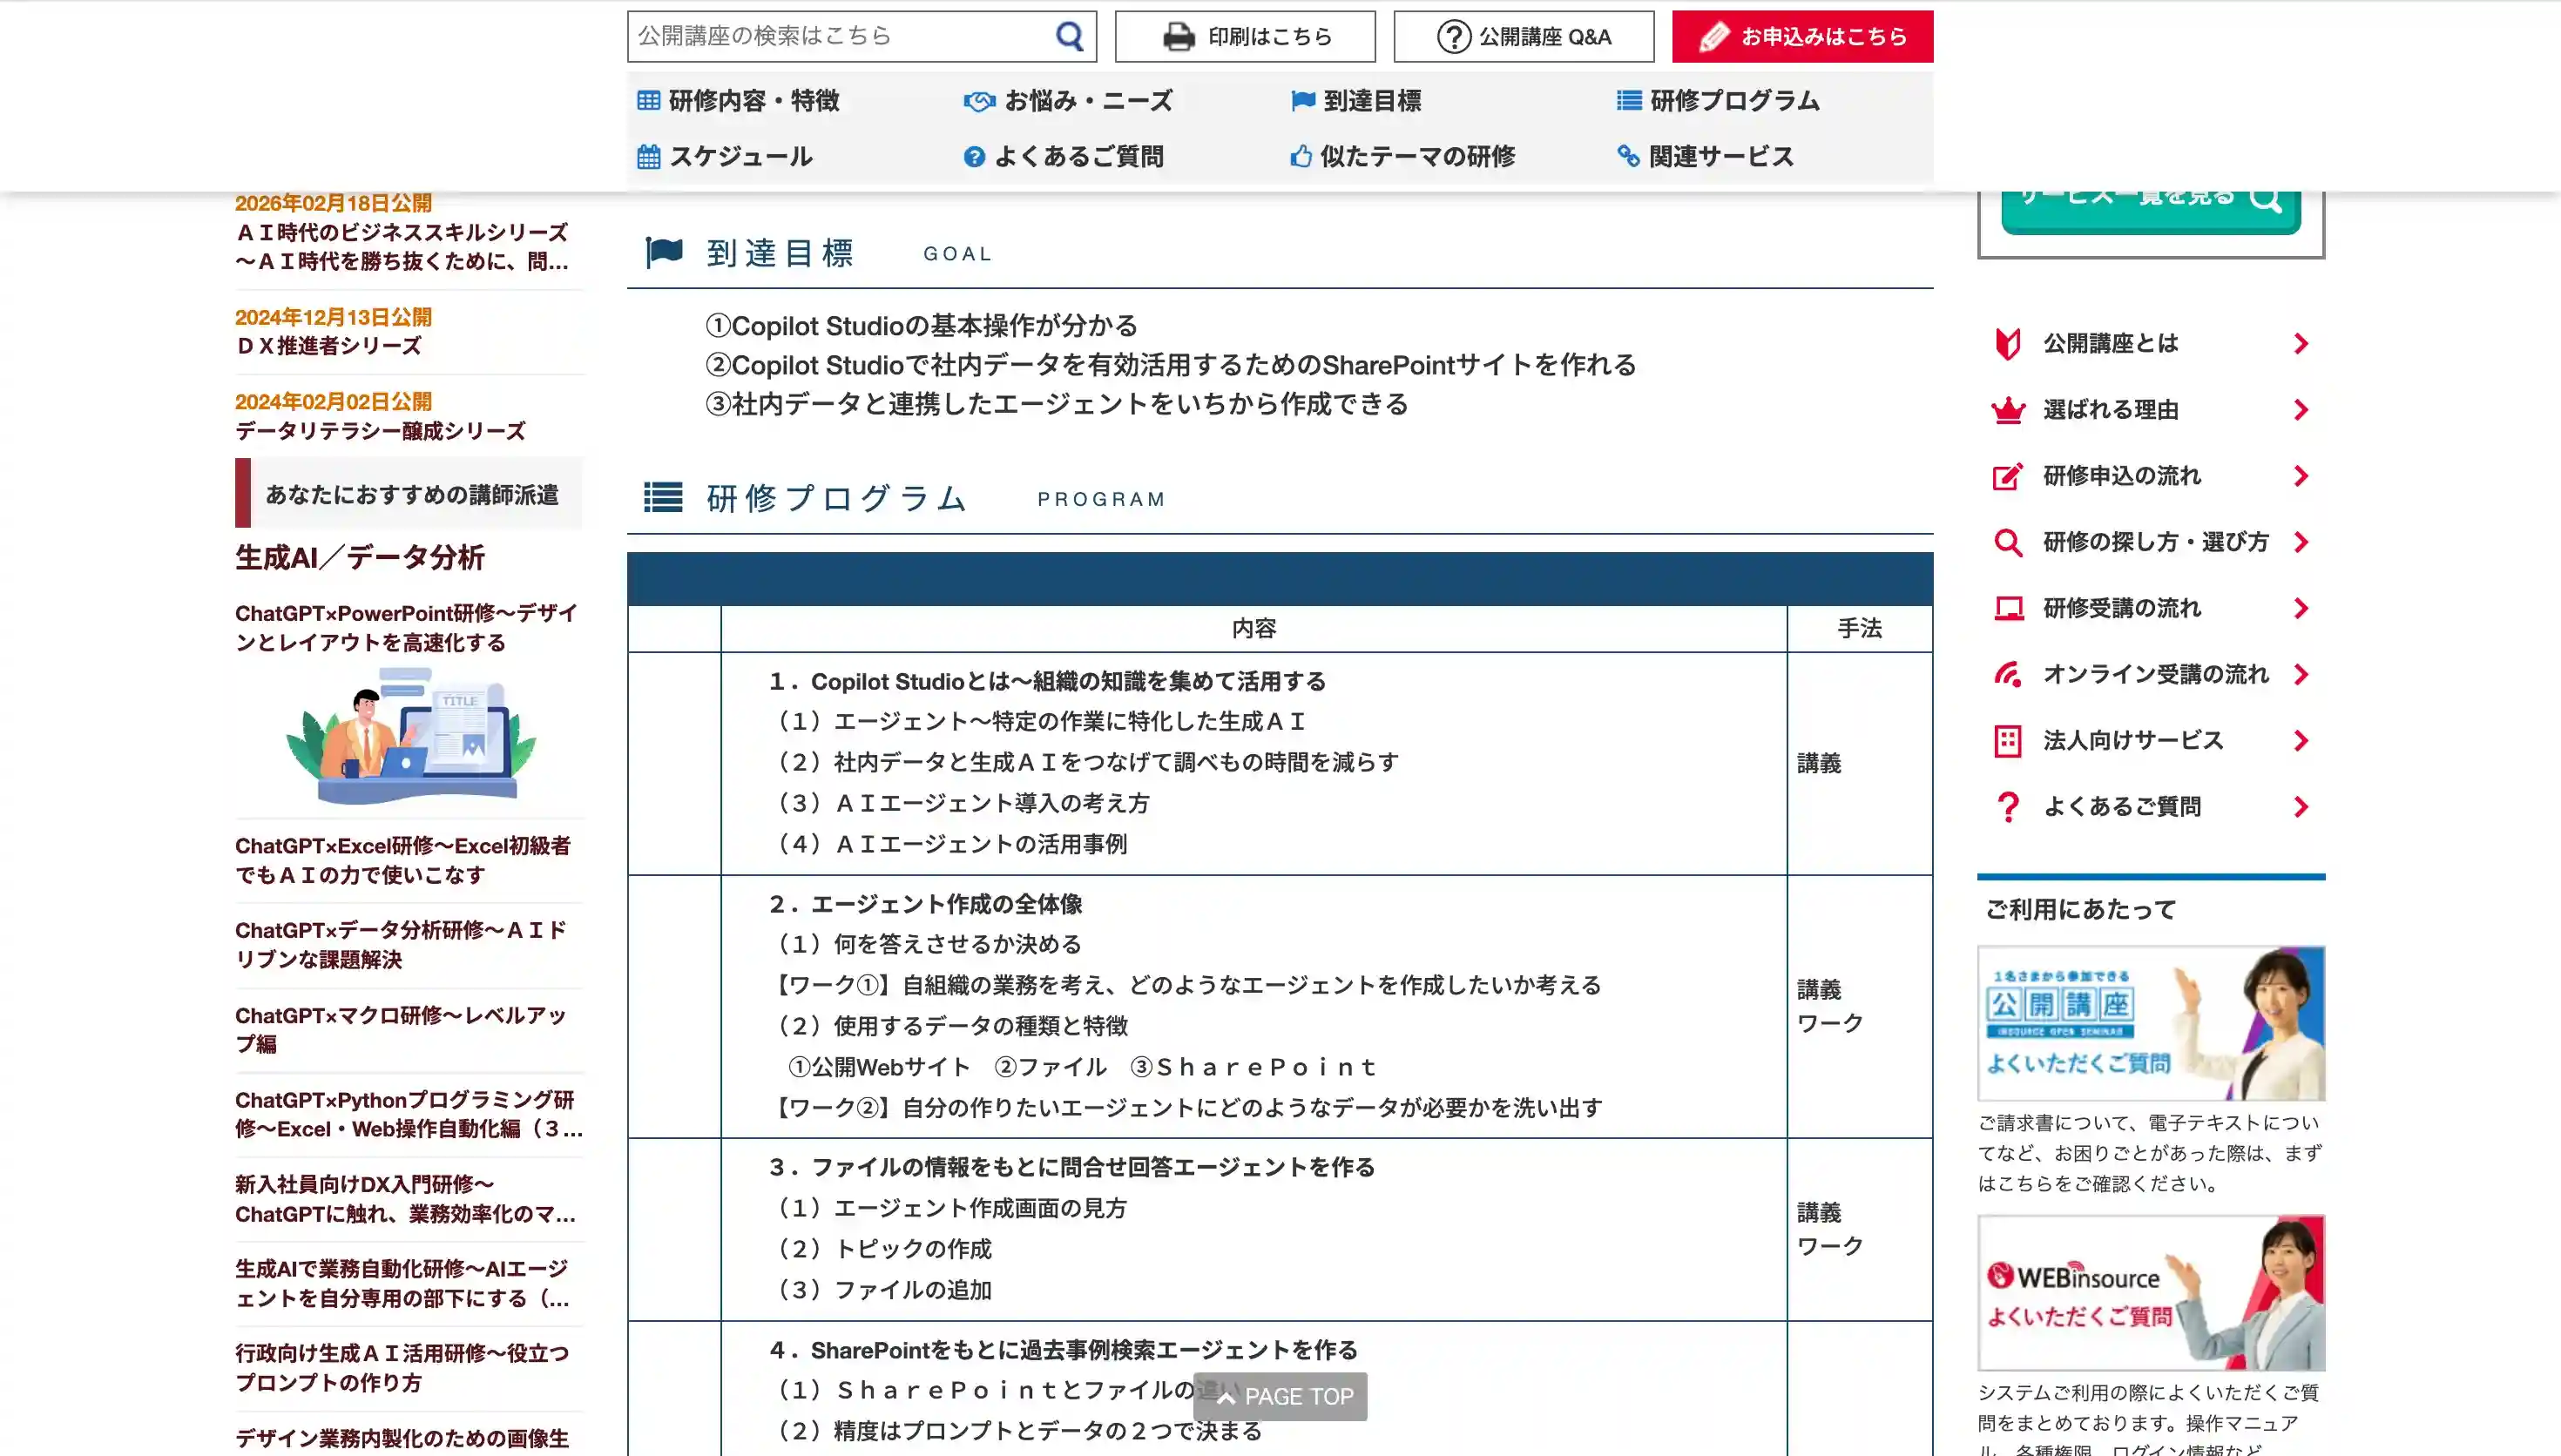
Task: Jump to お悩み・ニーズ section
Action: (1068, 101)
